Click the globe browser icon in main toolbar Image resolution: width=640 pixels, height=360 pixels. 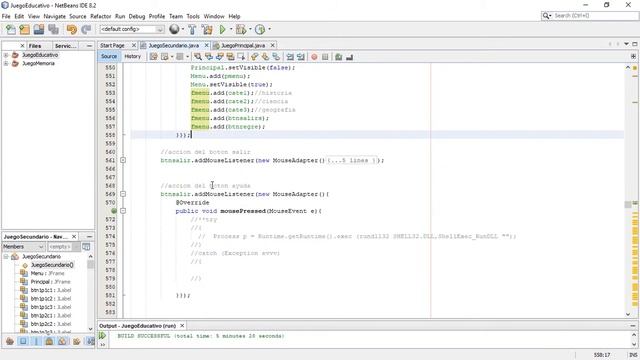(174, 29)
